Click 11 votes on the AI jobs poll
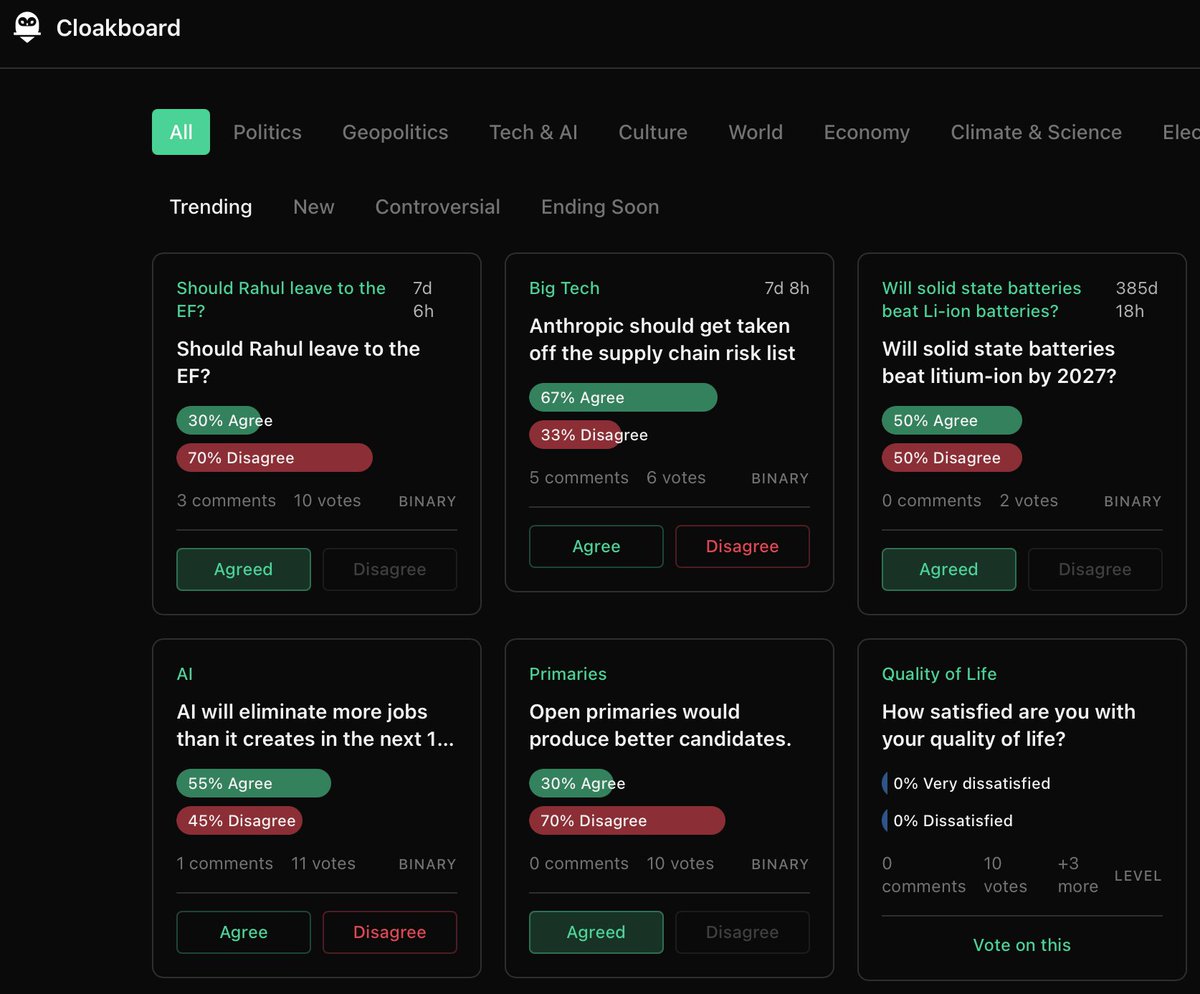1200x994 pixels. point(323,863)
